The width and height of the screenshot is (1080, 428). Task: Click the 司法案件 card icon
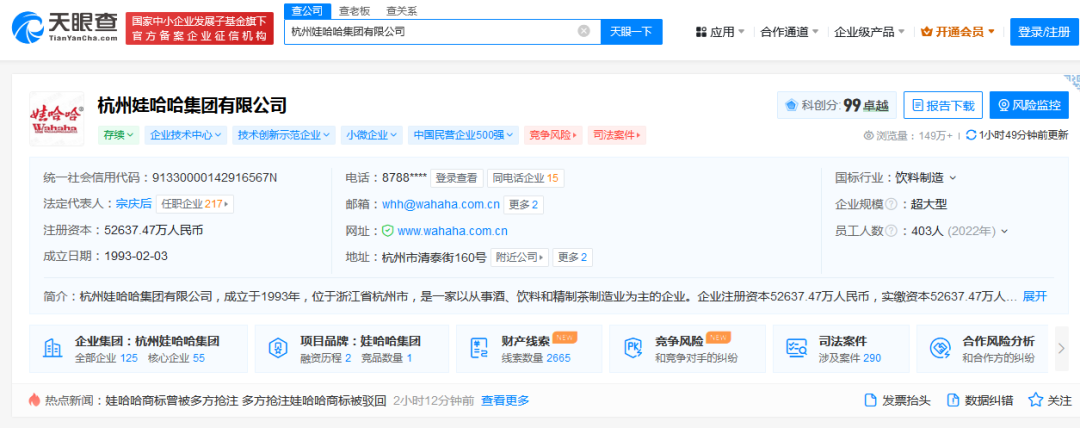point(796,349)
